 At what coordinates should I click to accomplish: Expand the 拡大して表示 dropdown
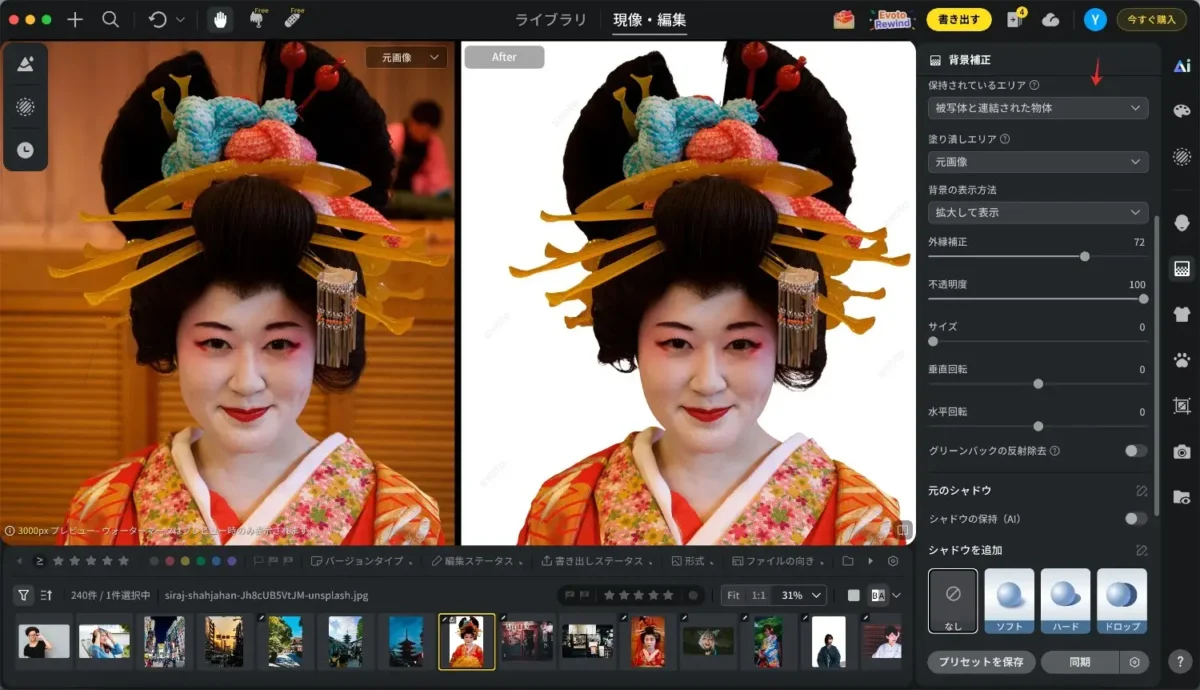pyautogui.click(x=1037, y=212)
